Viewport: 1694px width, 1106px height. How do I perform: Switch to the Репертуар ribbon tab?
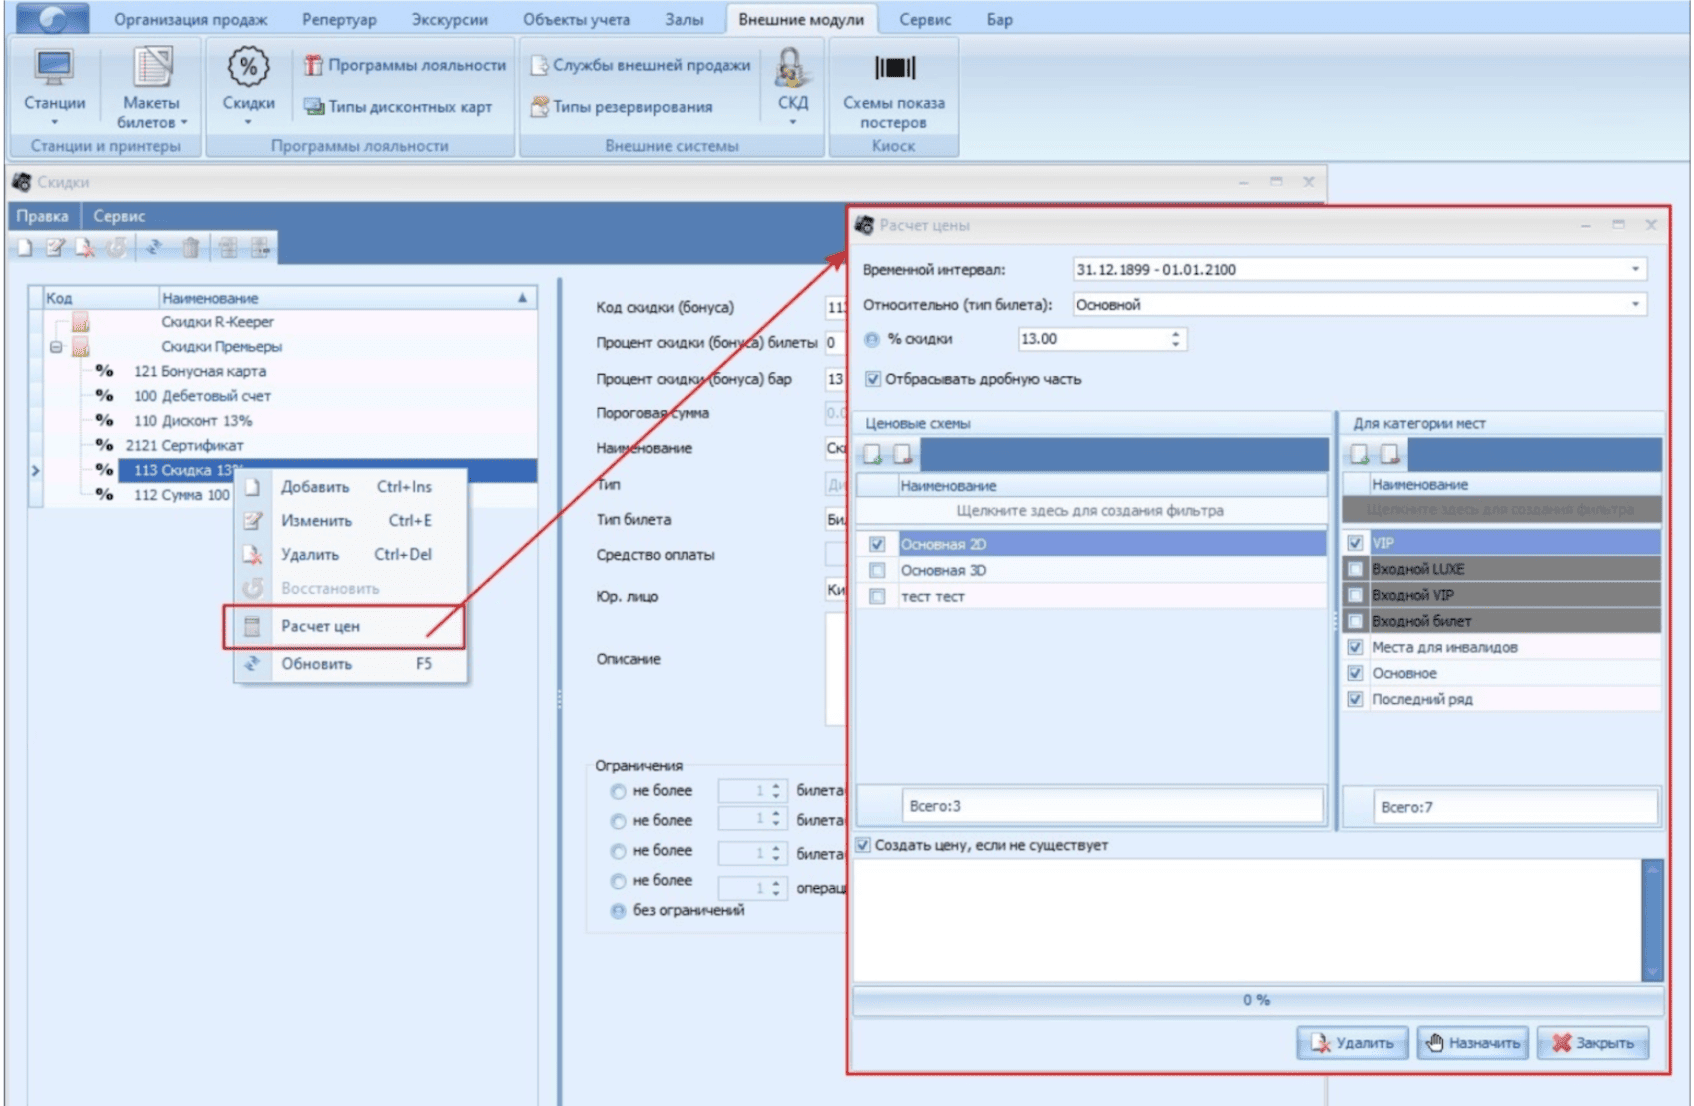coord(339,19)
